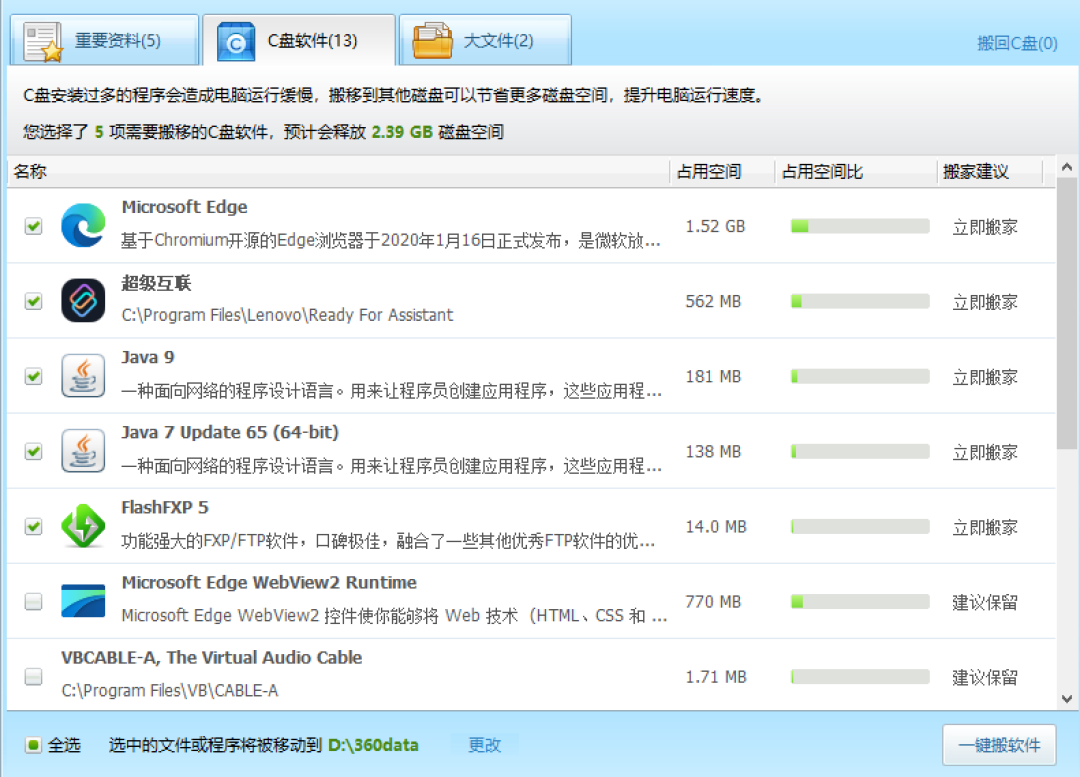Click the 1.71 MB size value
1080x777 pixels.
pos(716,676)
